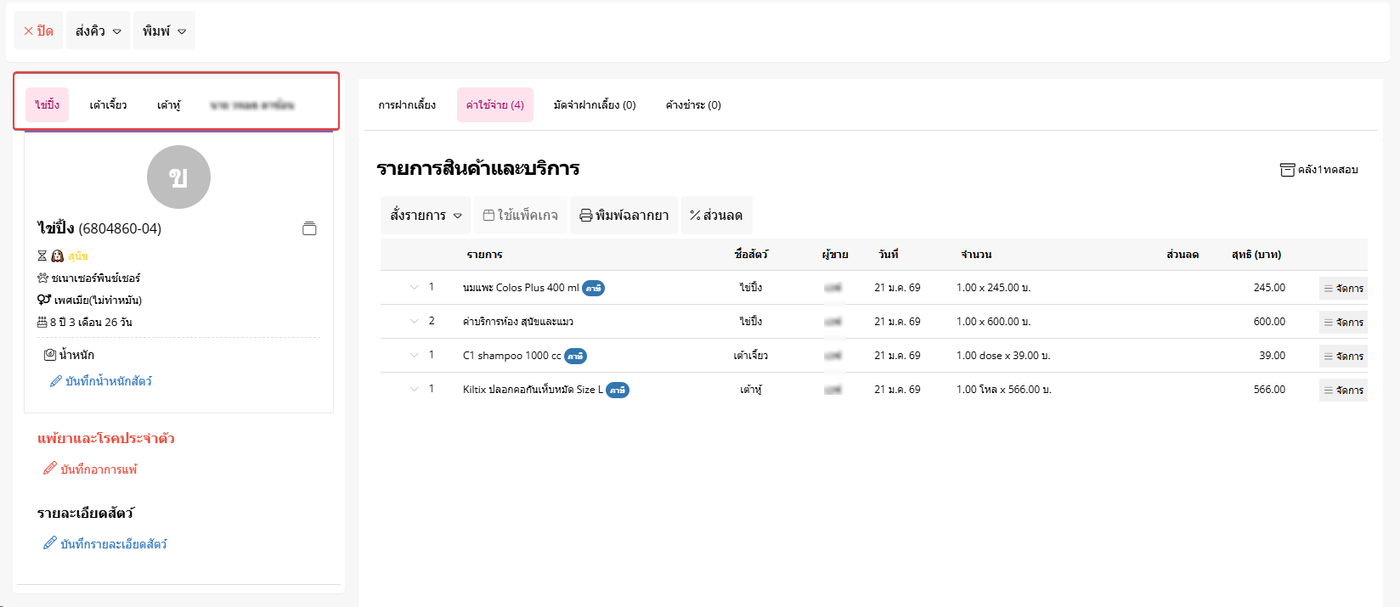Open the พิมพ์ dropdown in top bar

[x=164, y=31]
